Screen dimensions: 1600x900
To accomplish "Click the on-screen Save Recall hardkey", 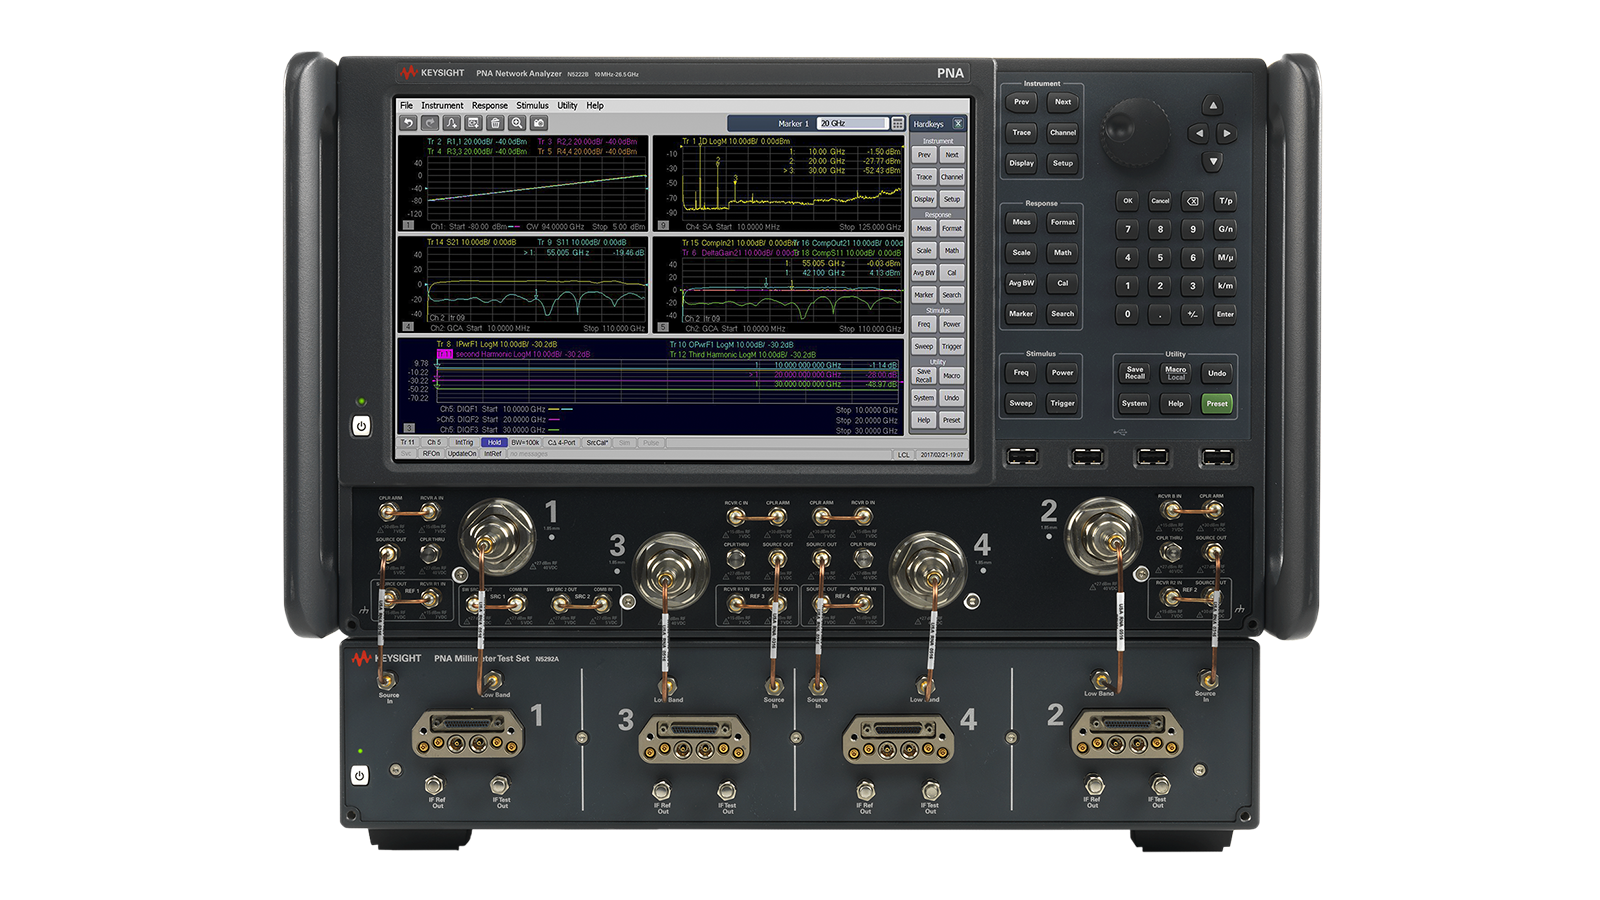I will (924, 375).
